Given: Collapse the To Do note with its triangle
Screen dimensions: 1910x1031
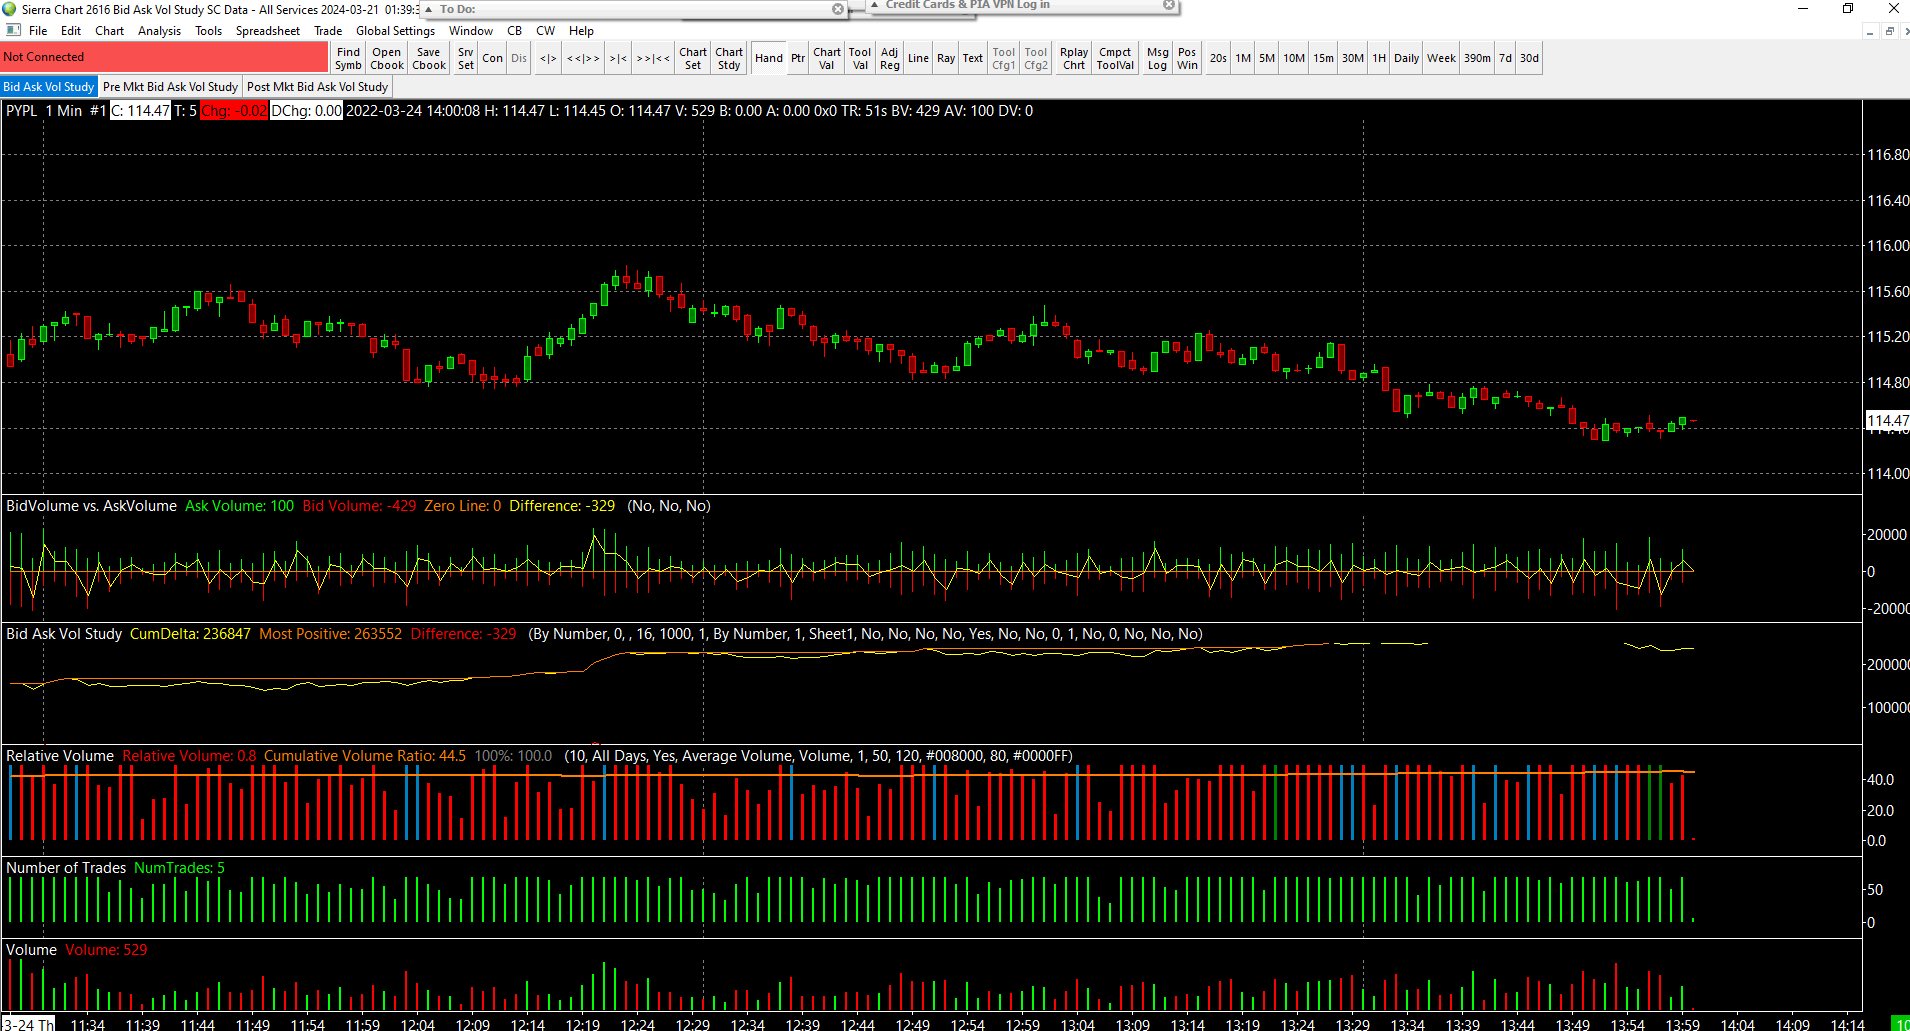Looking at the screenshot, I should coord(428,9).
